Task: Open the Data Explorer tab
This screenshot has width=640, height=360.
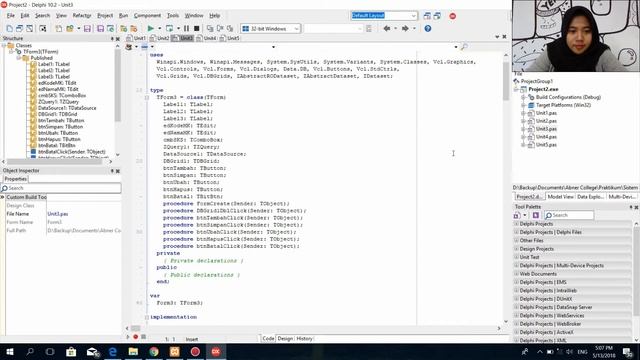Action: (x=590, y=197)
